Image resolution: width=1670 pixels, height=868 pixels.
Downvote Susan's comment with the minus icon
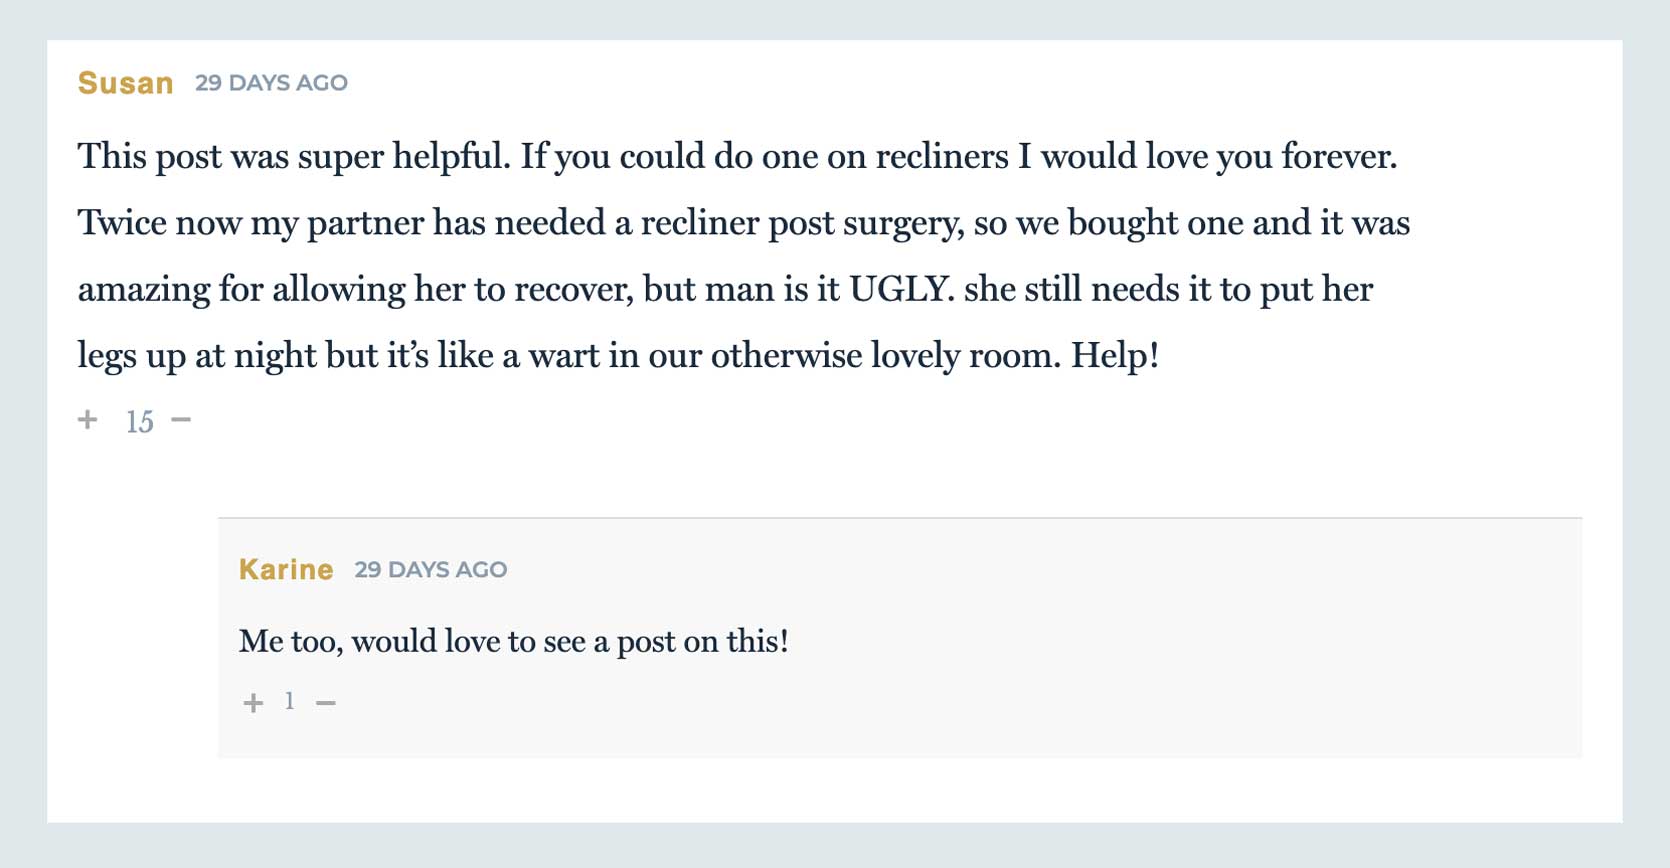[x=181, y=419]
